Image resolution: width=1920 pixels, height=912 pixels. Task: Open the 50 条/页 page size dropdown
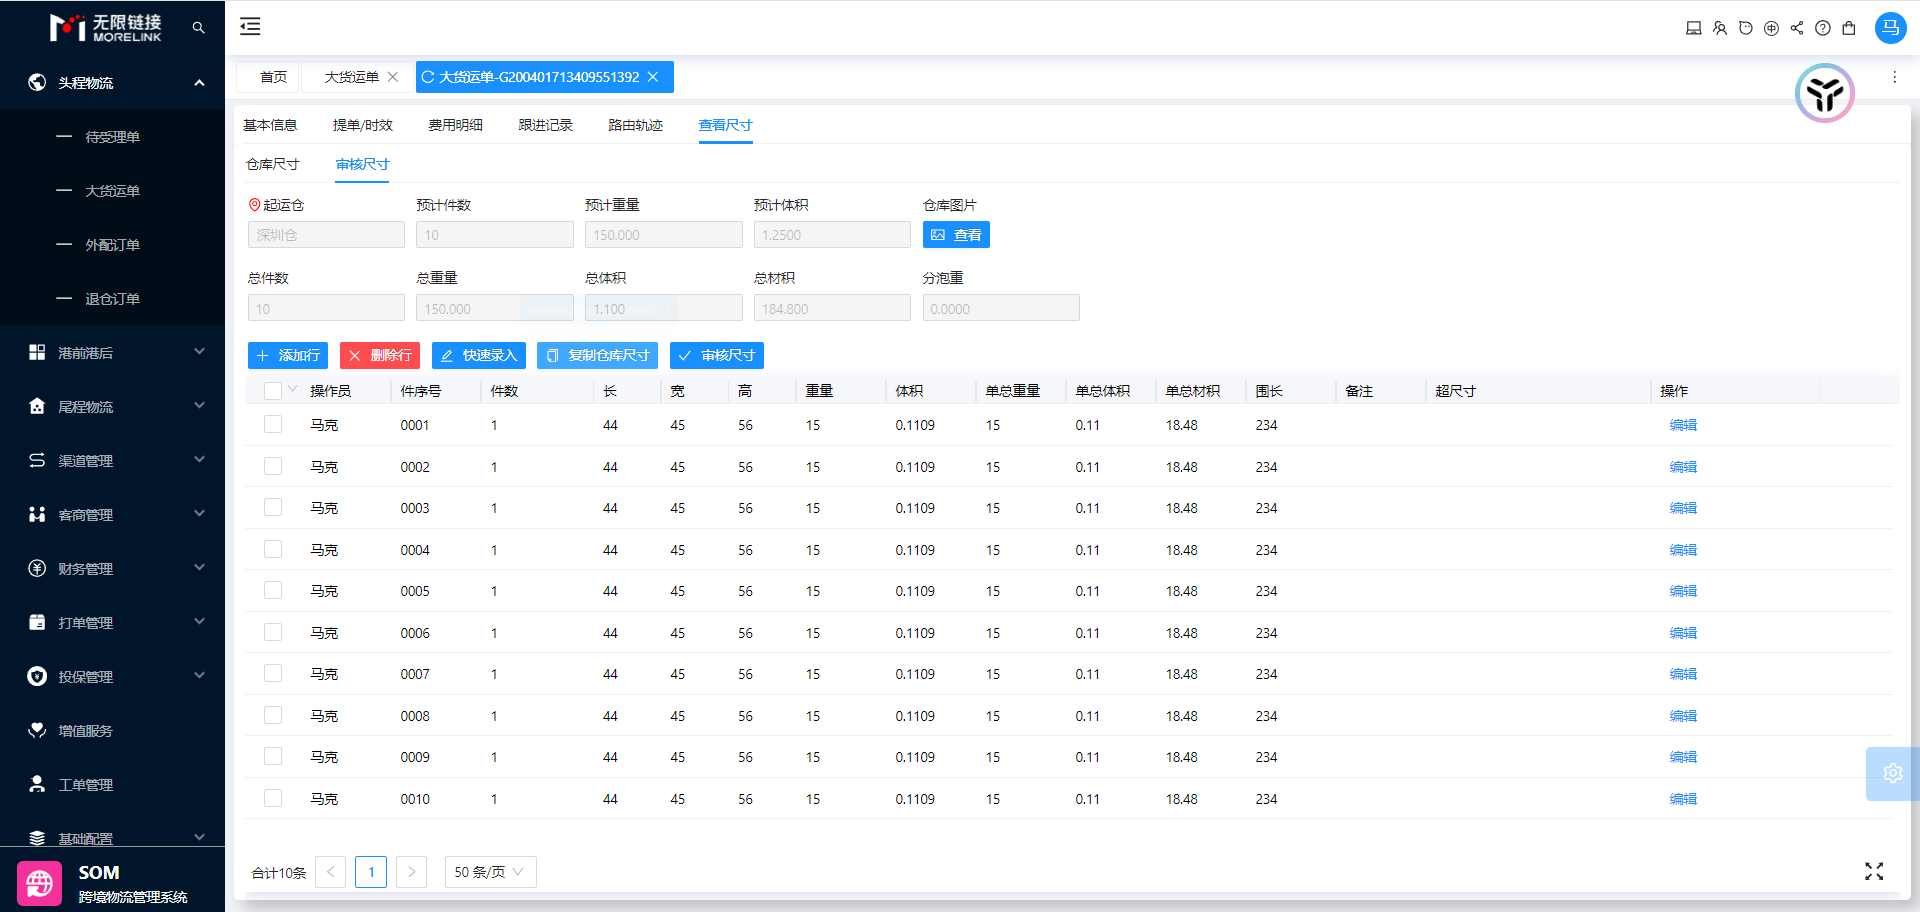[x=490, y=872]
